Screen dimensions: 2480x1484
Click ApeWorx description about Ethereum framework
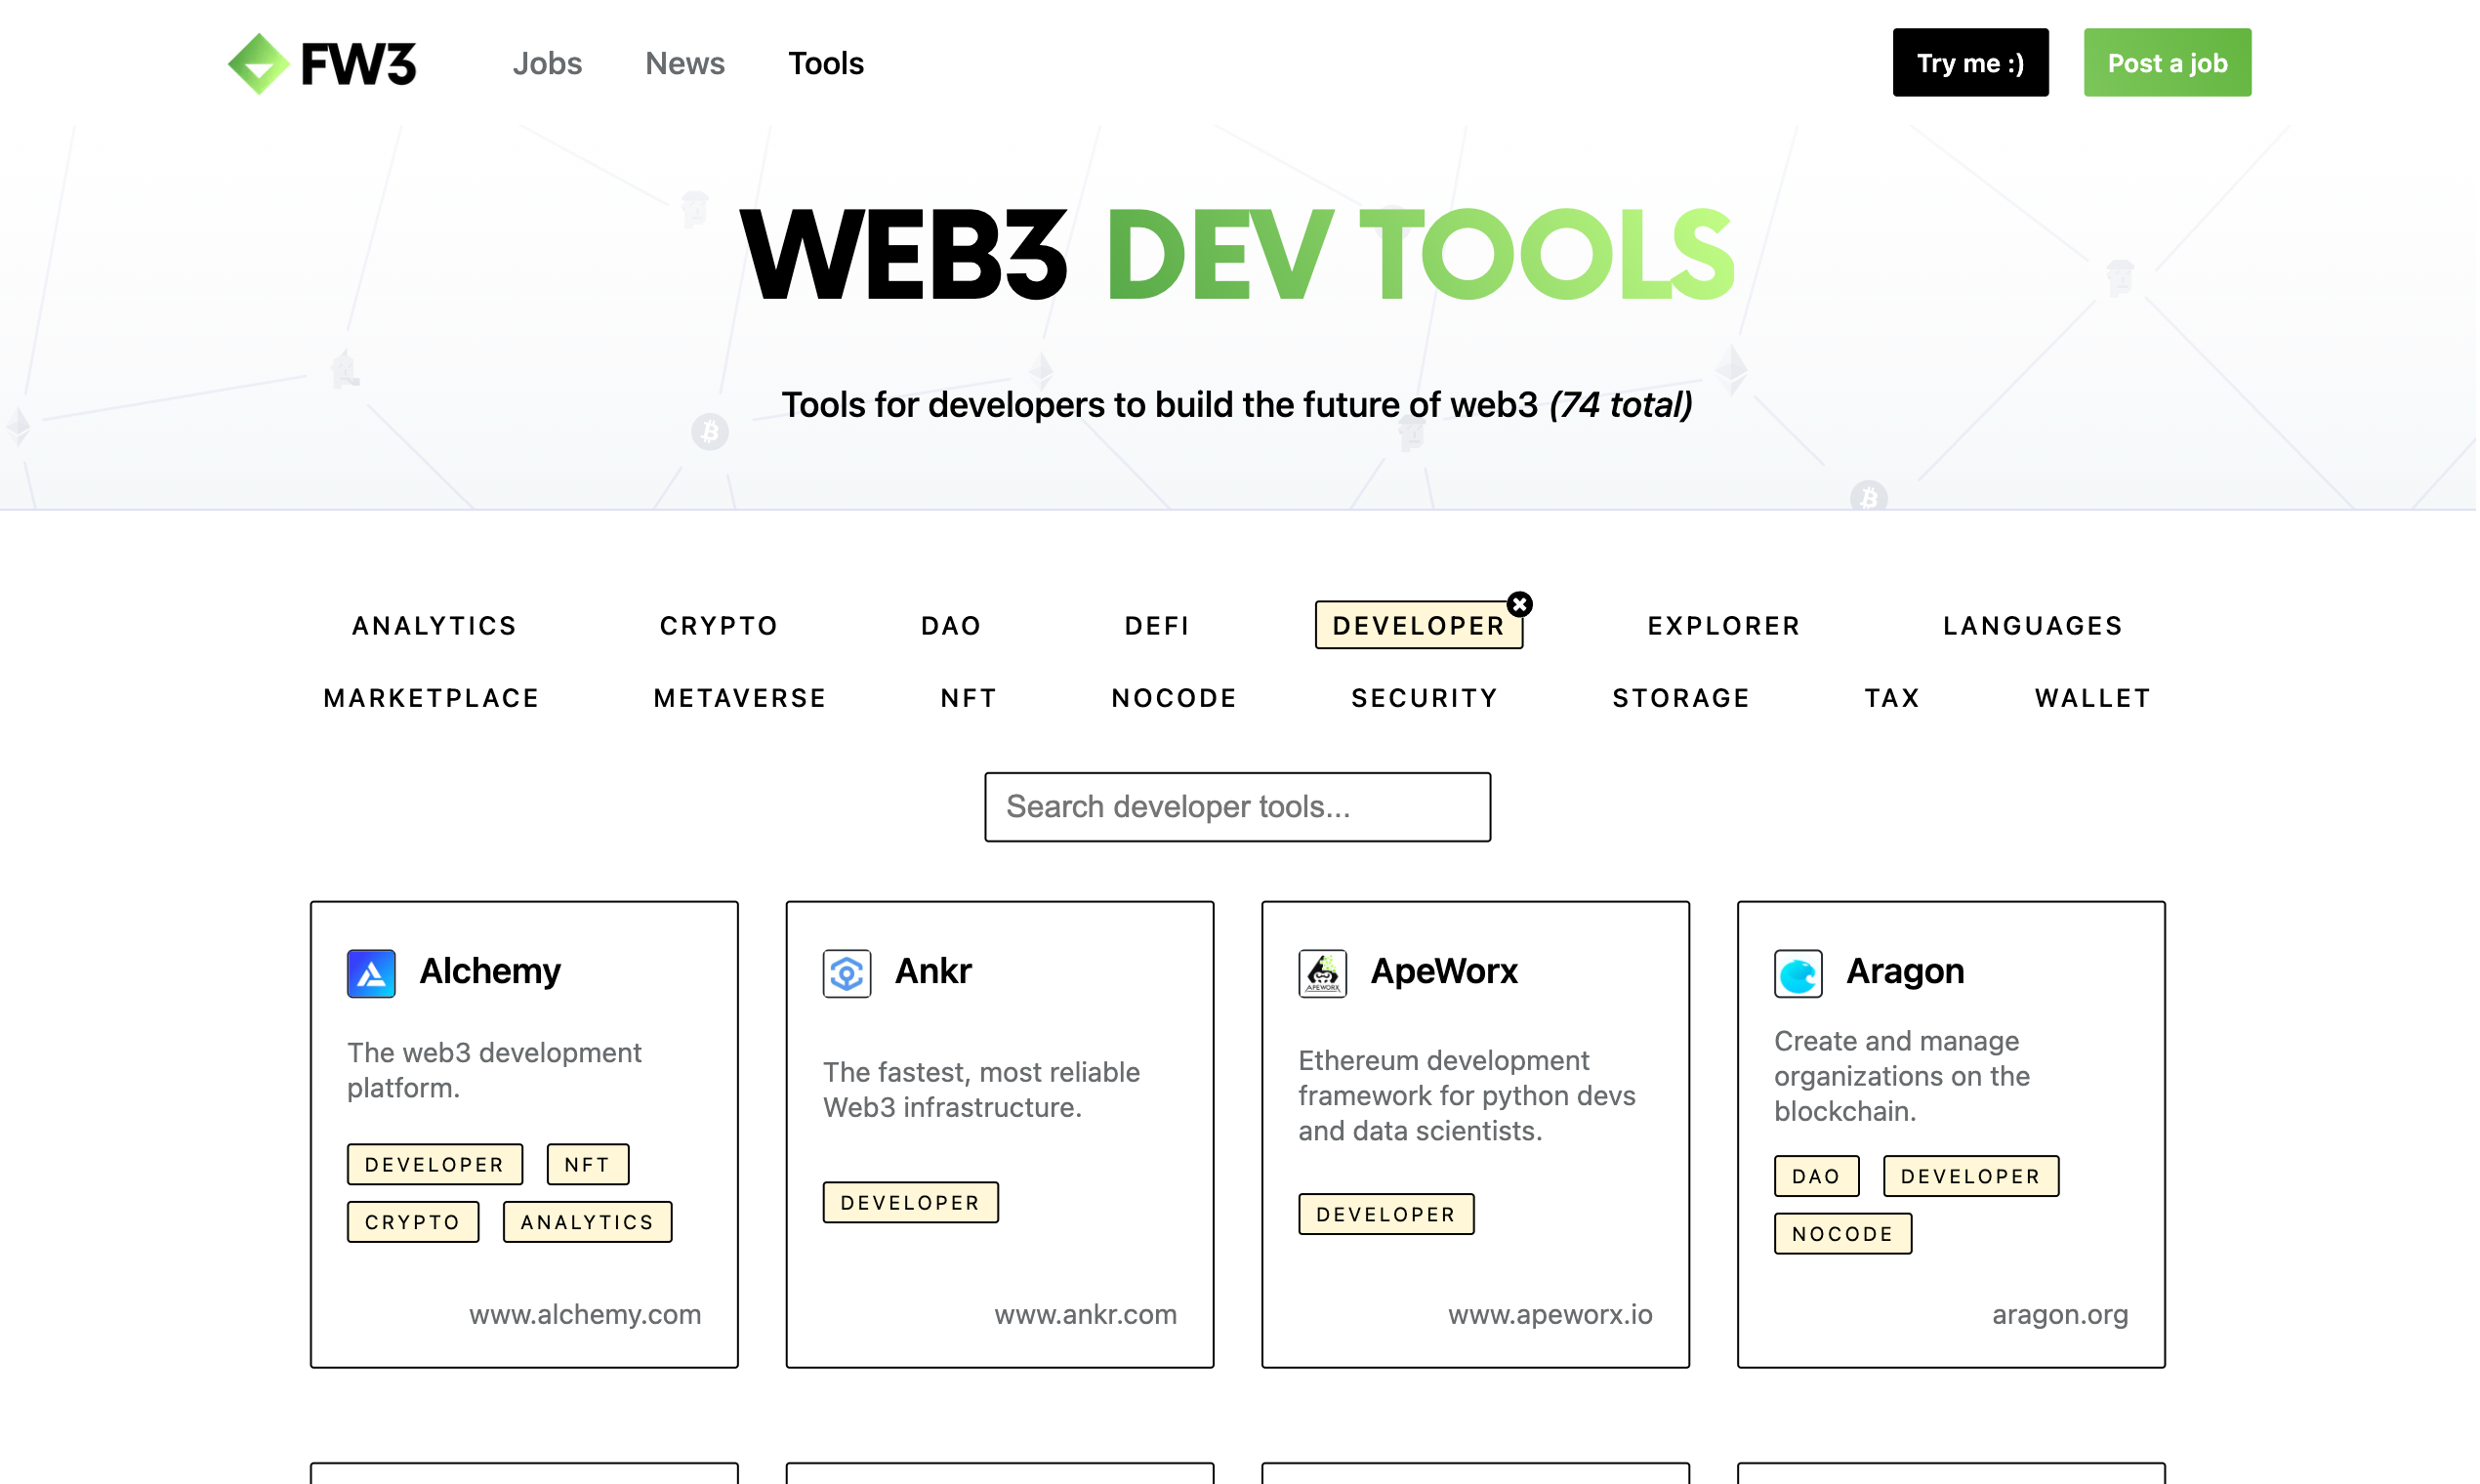[1467, 1096]
